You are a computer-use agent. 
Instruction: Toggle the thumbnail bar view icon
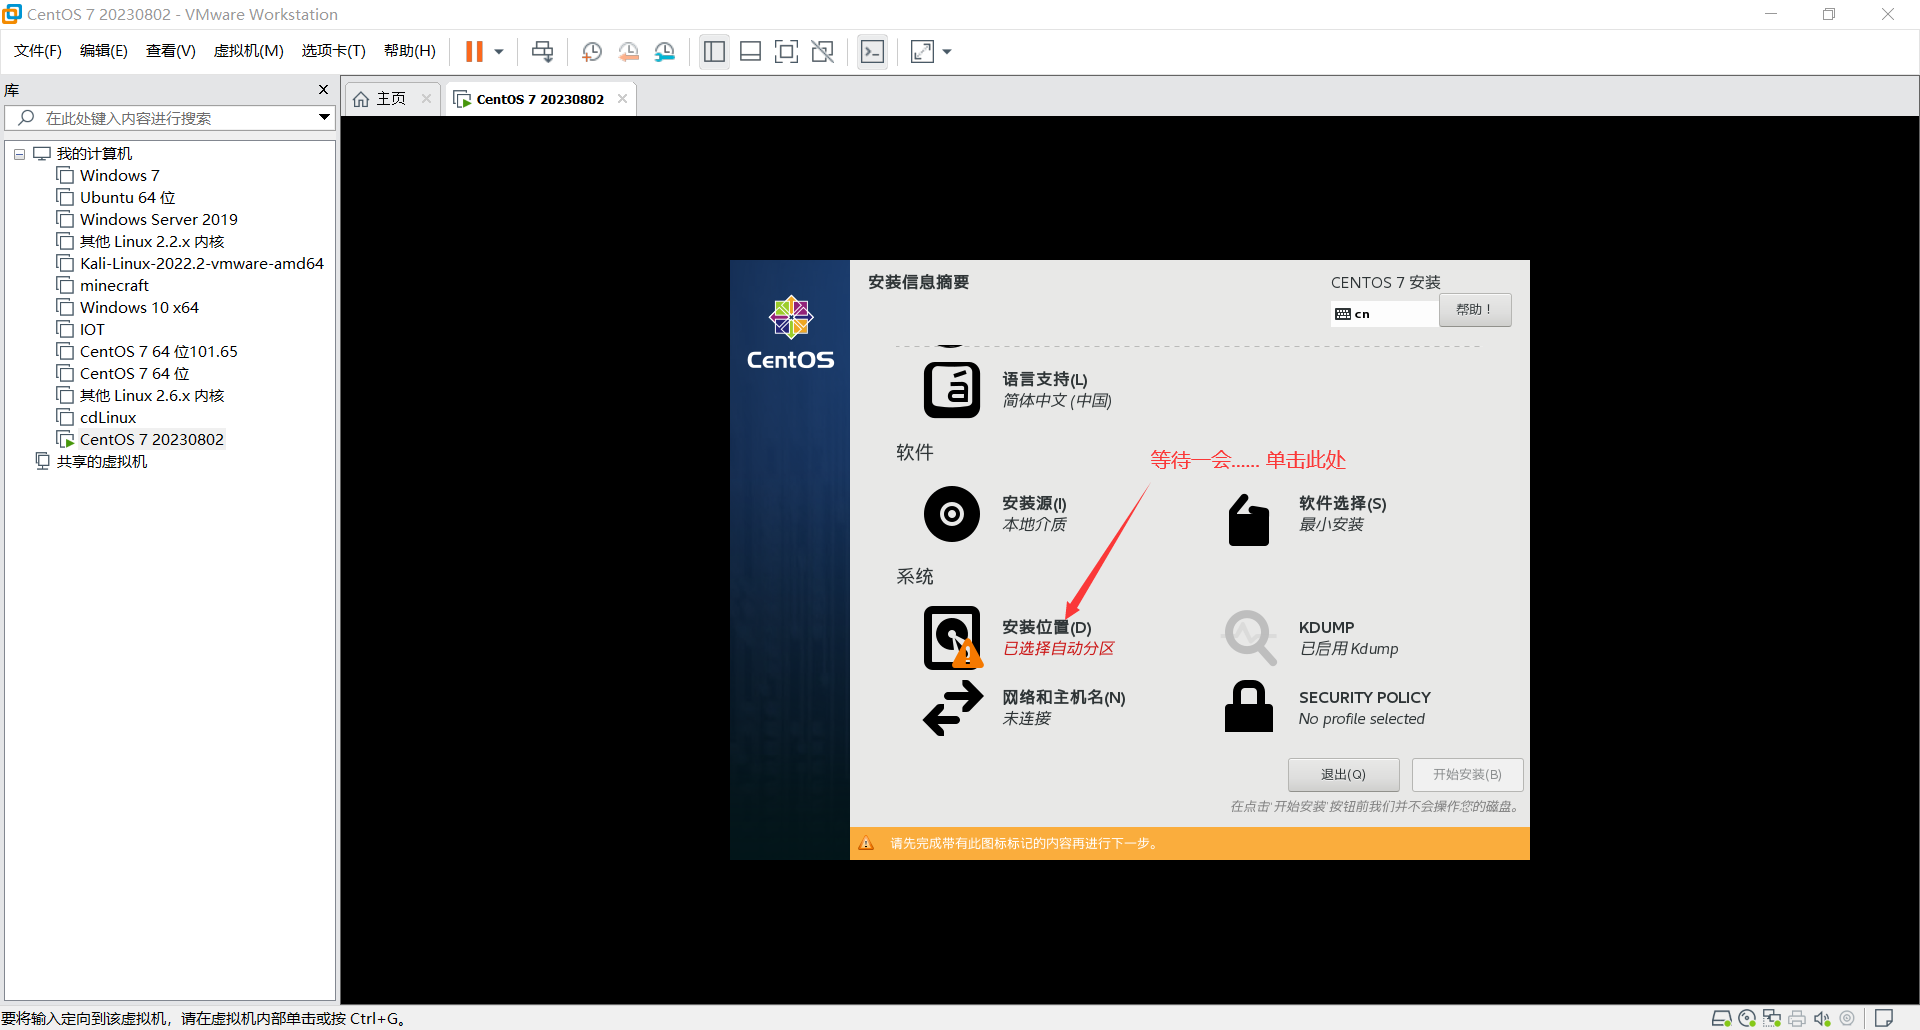(x=750, y=52)
